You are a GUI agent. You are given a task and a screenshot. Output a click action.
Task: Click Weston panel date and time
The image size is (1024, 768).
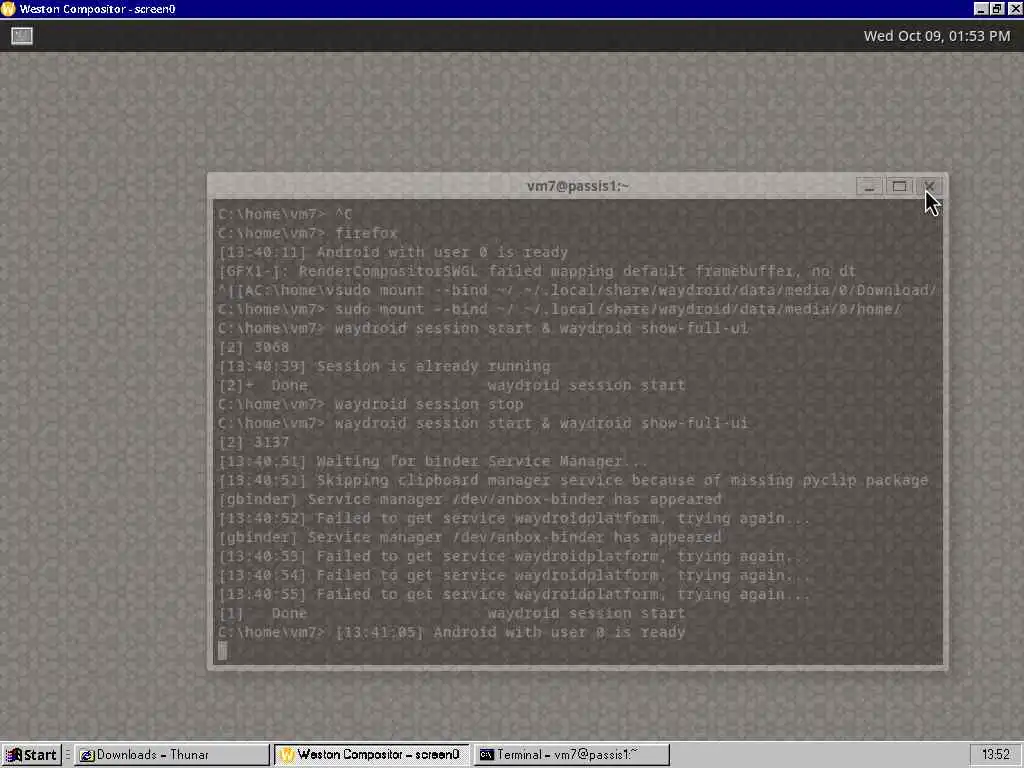click(936, 36)
